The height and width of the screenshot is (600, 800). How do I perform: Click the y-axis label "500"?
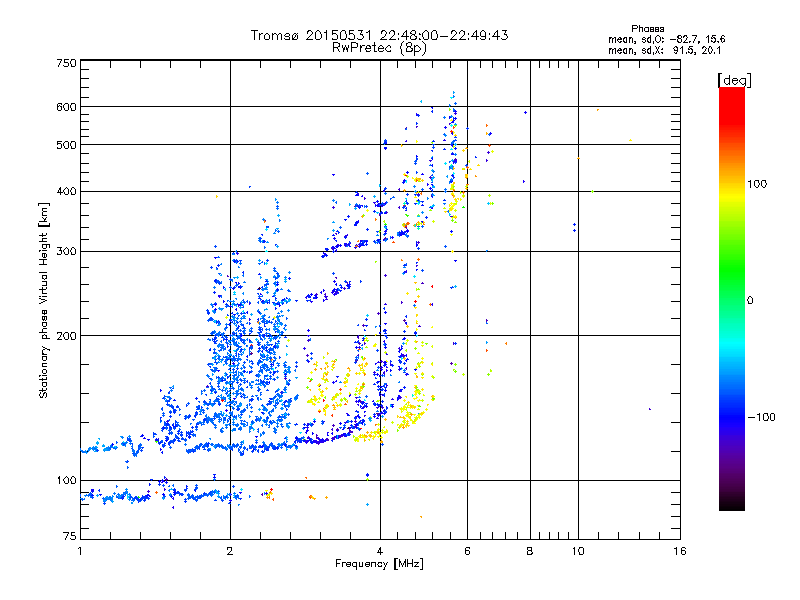(x=66, y=145)
